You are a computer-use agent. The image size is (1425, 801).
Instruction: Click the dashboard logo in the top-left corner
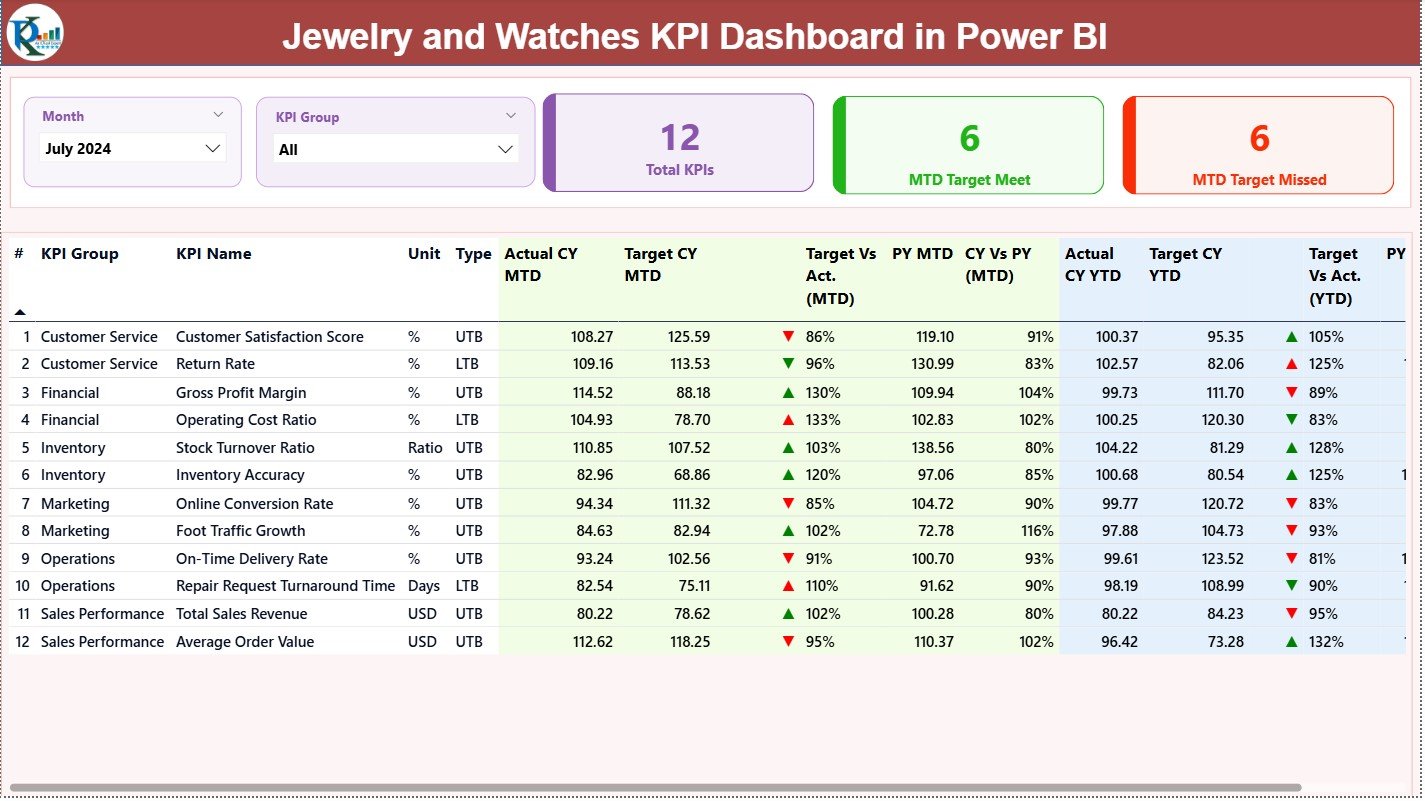[x=33, y=35]
